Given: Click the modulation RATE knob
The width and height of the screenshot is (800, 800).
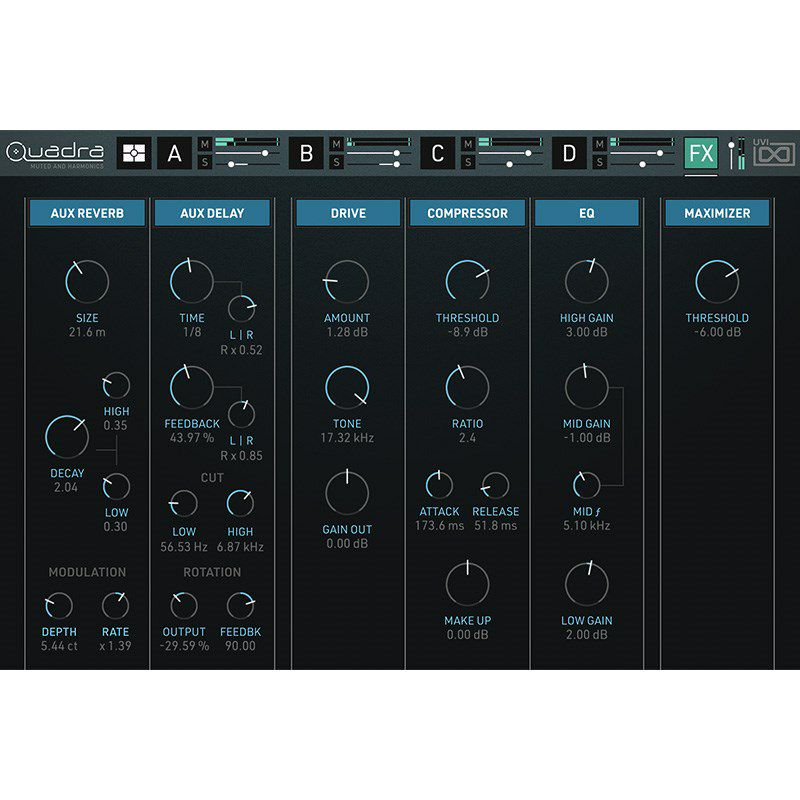Looking at the screenshot, I should (x=115, y=606).
